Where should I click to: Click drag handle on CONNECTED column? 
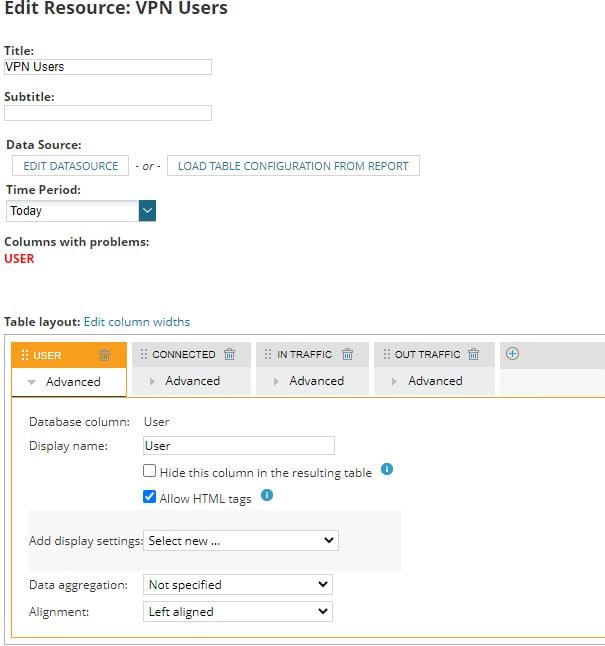(144, 354)
